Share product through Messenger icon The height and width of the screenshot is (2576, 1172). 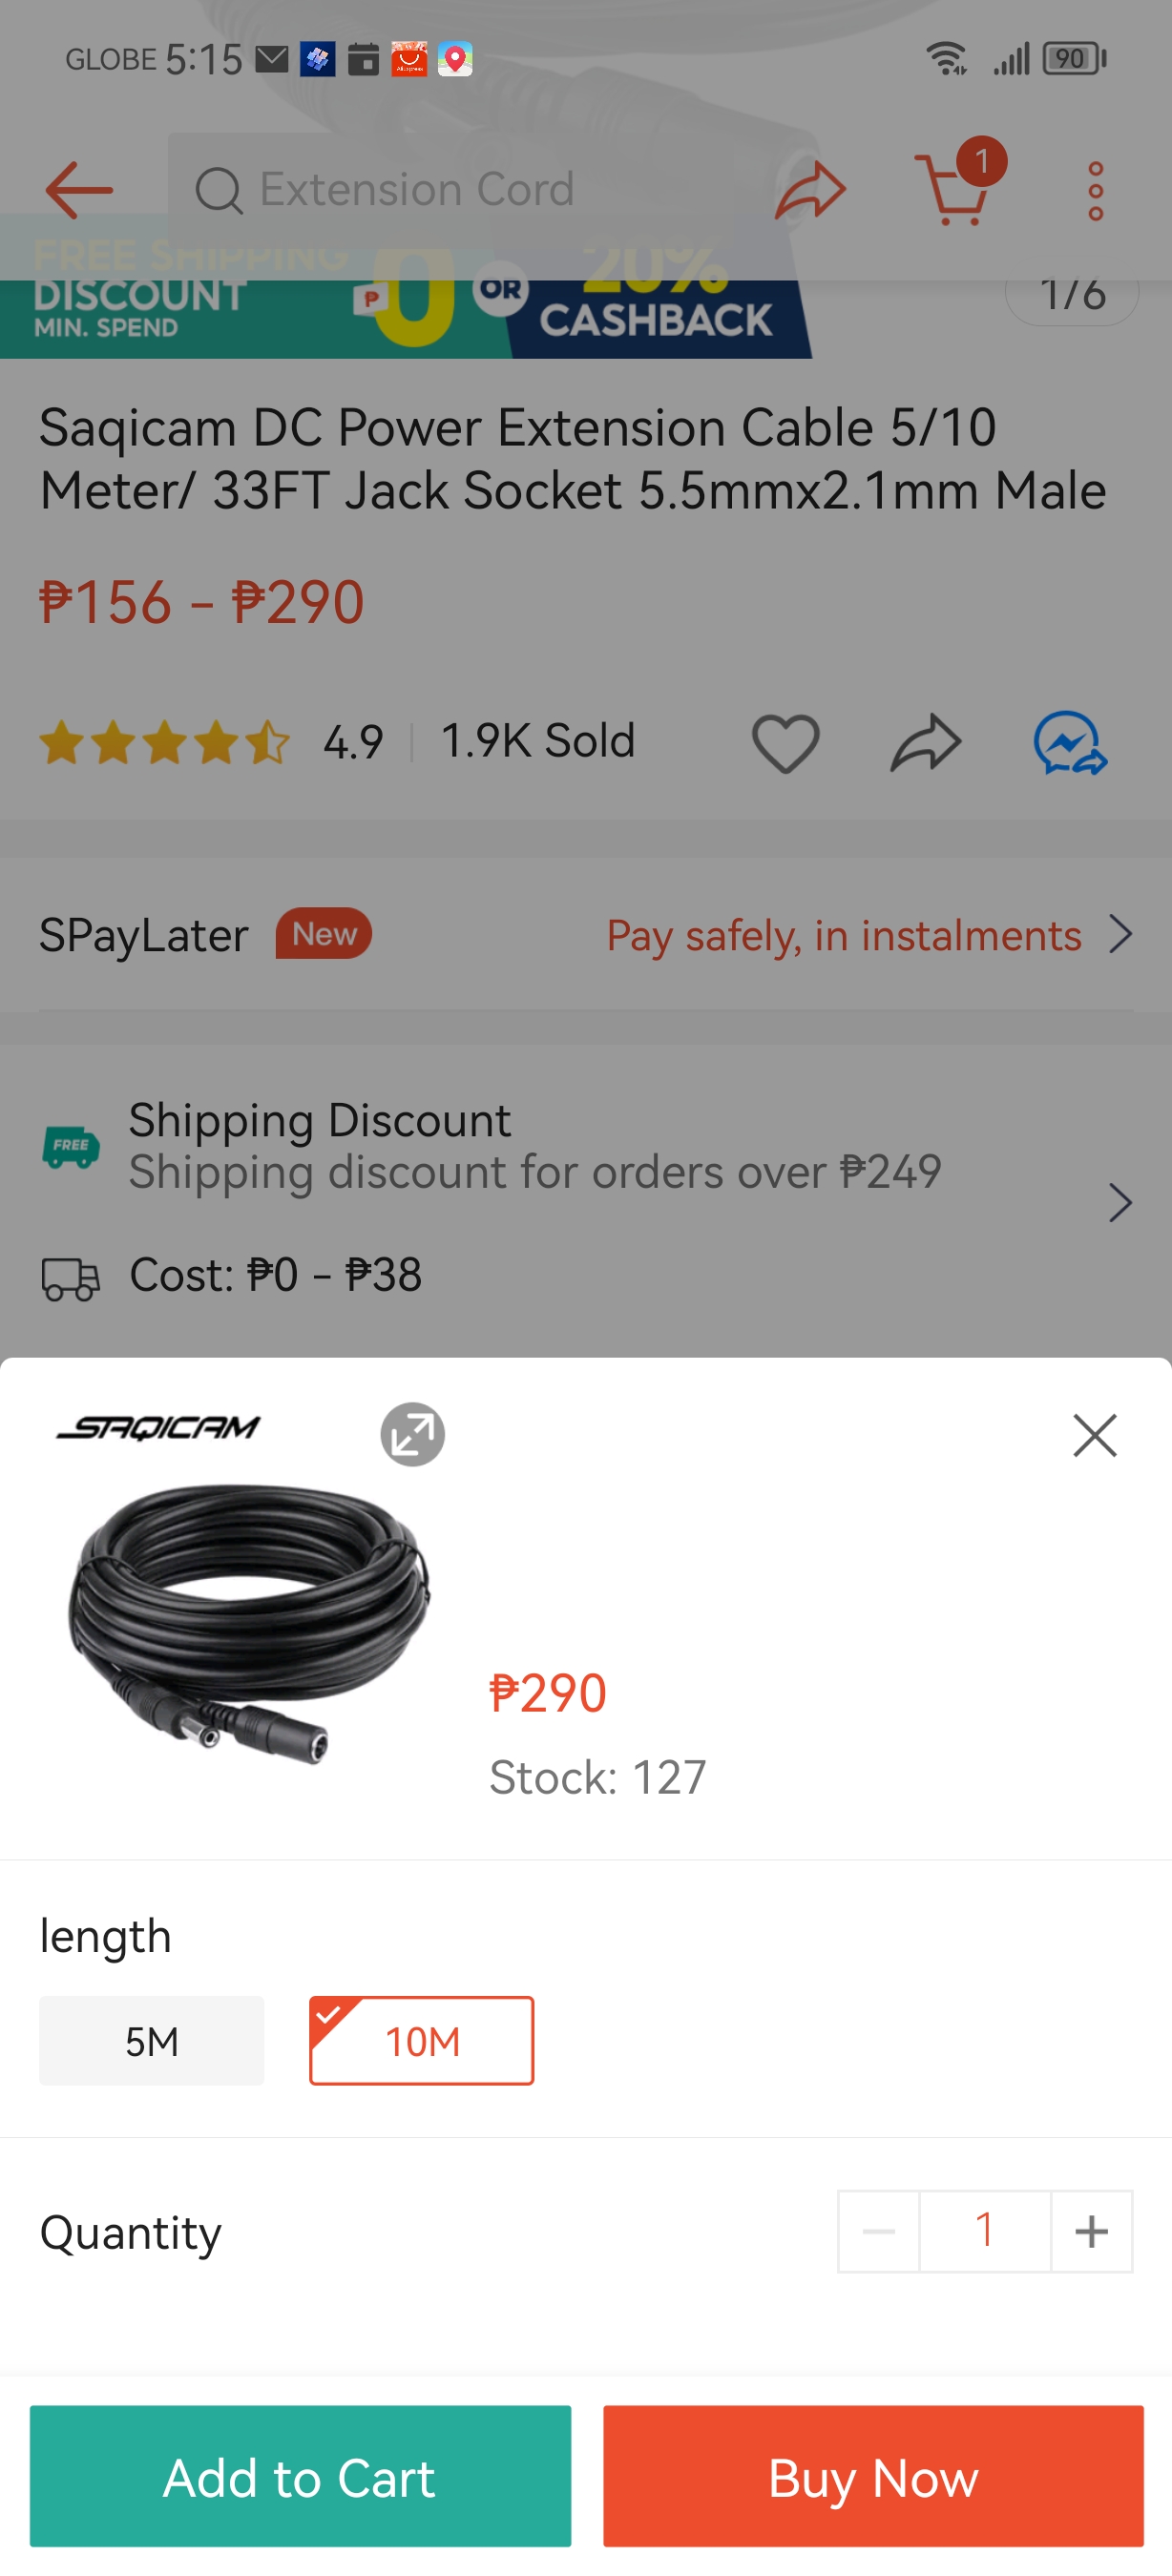click(1069, 743)
